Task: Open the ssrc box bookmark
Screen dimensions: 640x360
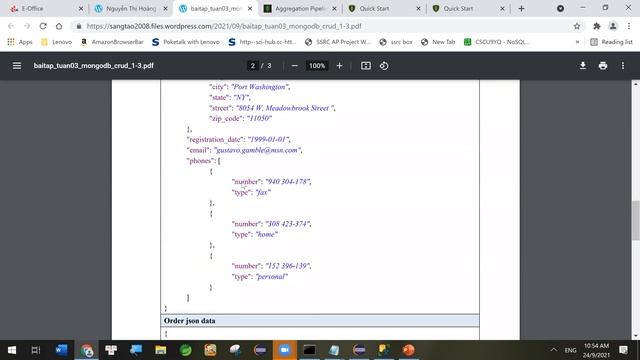Action: click(396, 42)
